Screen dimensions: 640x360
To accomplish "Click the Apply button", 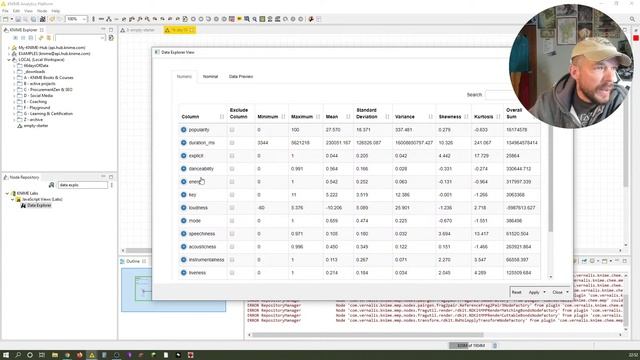I will [x=534, y=292].
